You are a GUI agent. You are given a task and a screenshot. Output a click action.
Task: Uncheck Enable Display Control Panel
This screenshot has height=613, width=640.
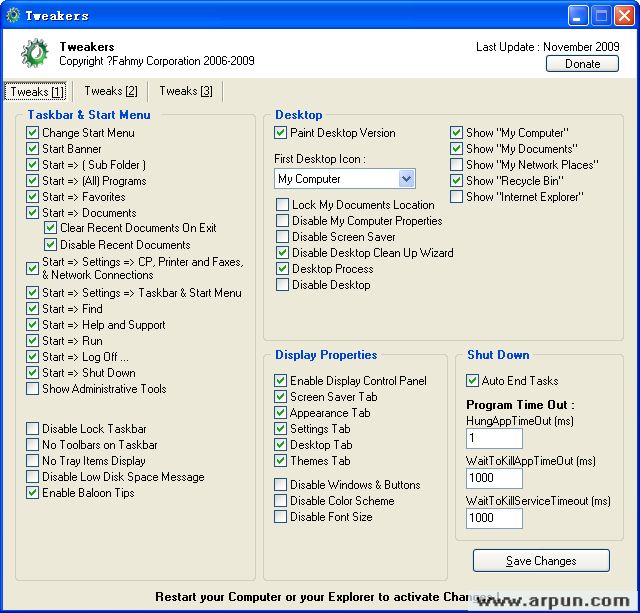point(280,381)
